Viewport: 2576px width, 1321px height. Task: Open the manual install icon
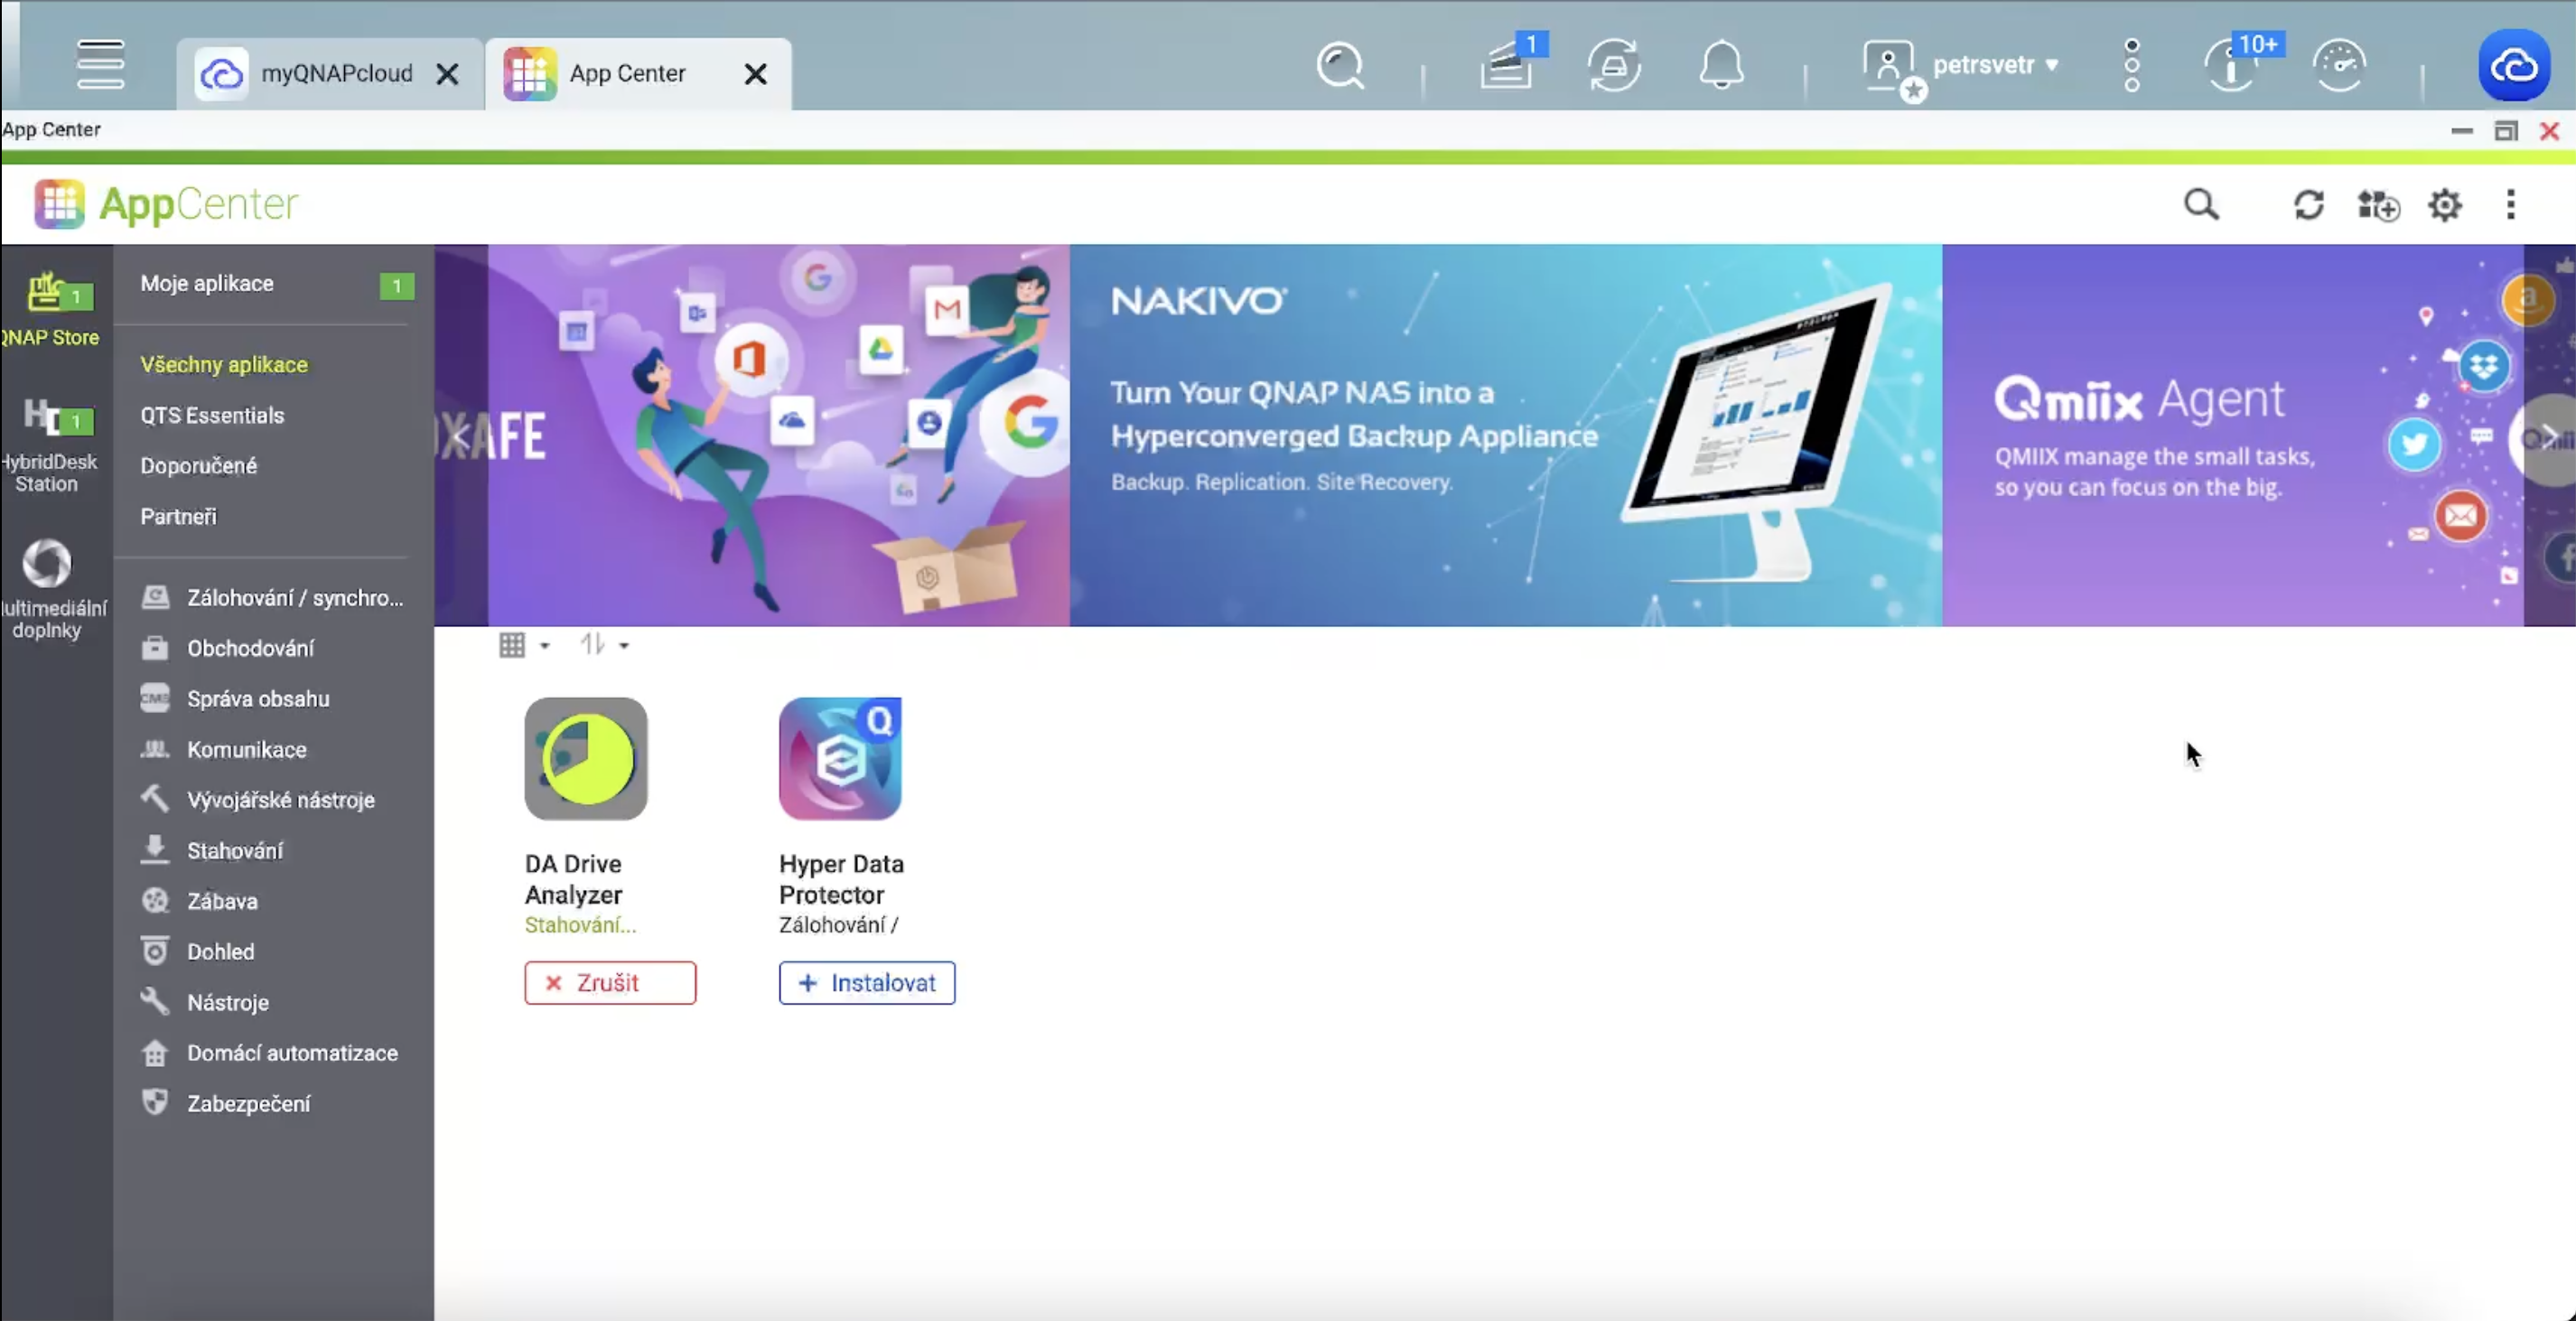click(2377, 205)
